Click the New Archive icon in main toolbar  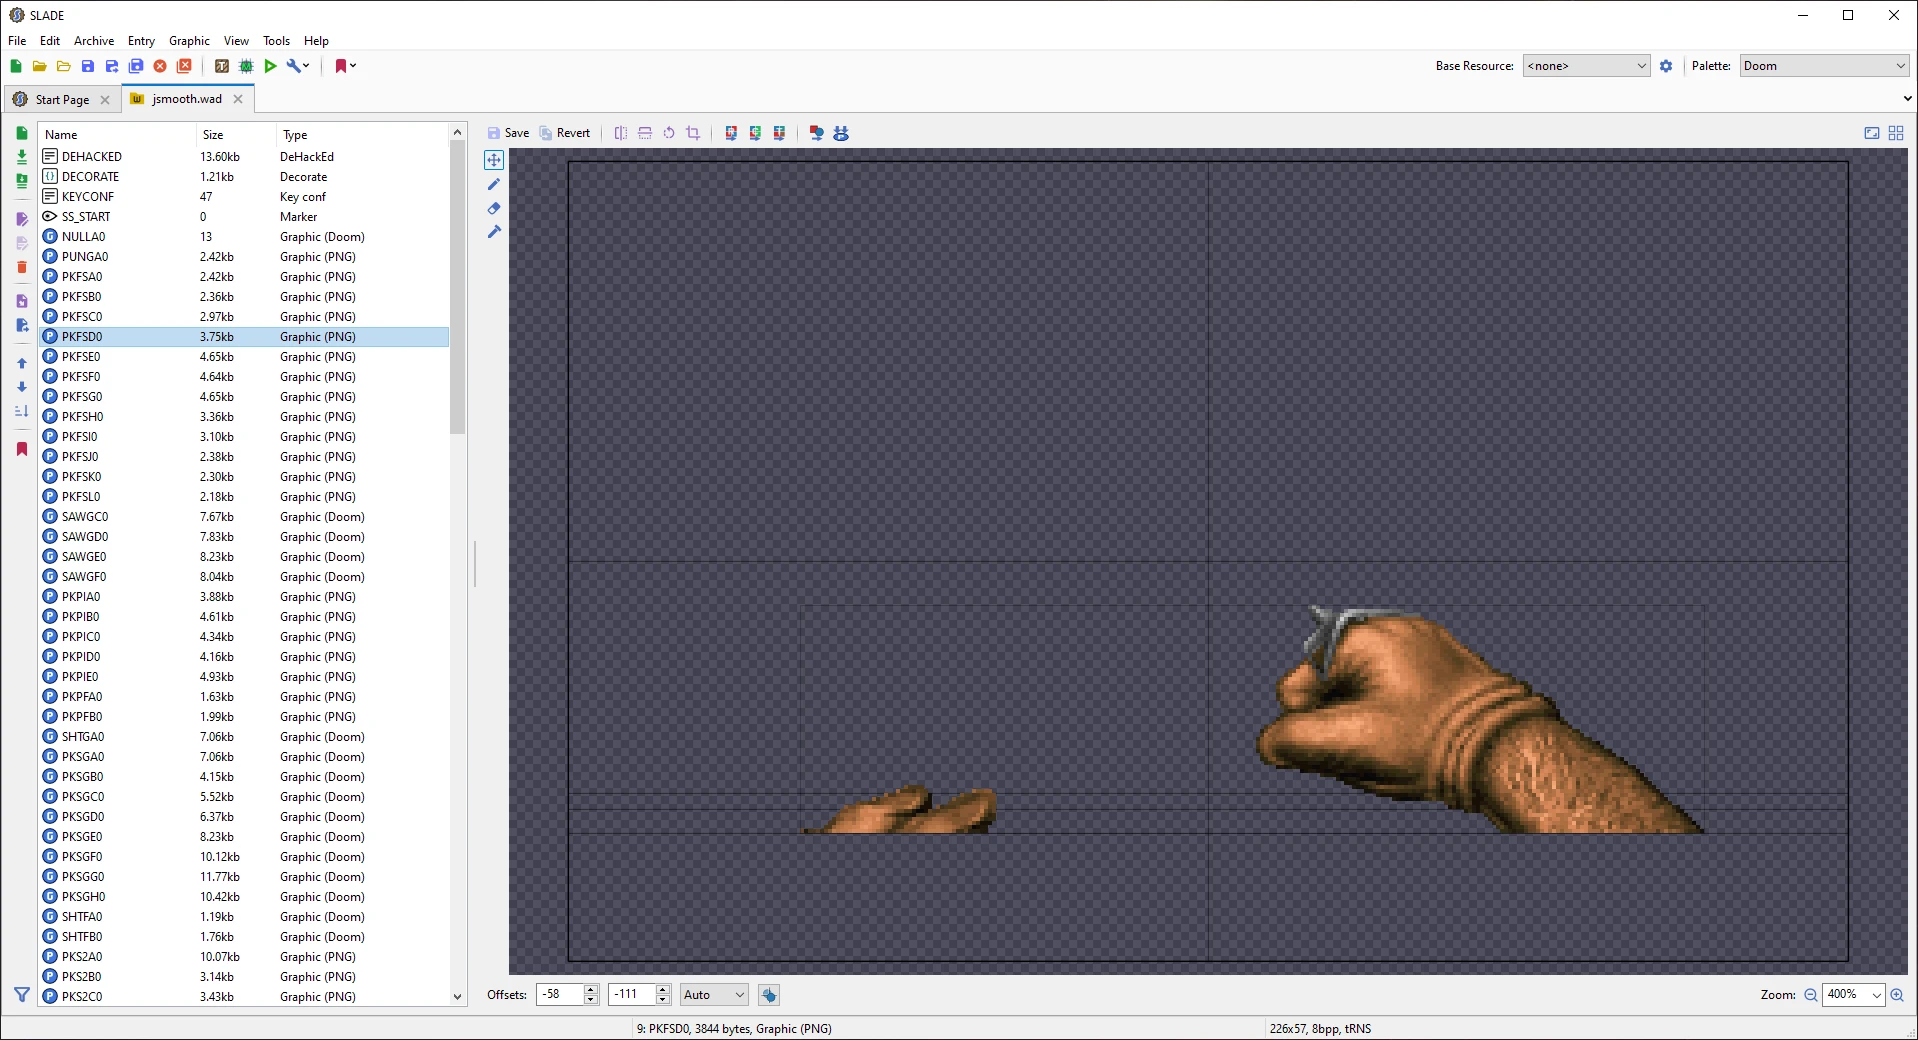click(x=16, y=66)
